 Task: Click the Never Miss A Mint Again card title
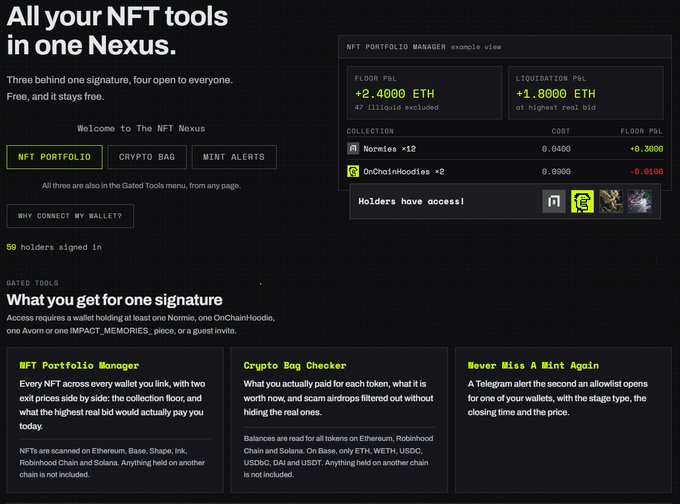click(533, 366)
